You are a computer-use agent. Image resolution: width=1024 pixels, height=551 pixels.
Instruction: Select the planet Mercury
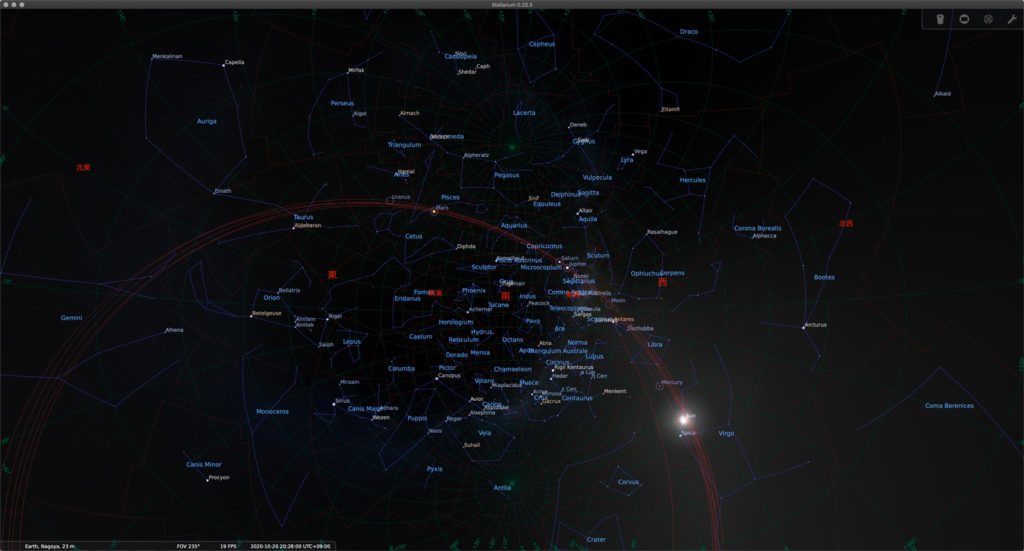[x=660, y=386]
